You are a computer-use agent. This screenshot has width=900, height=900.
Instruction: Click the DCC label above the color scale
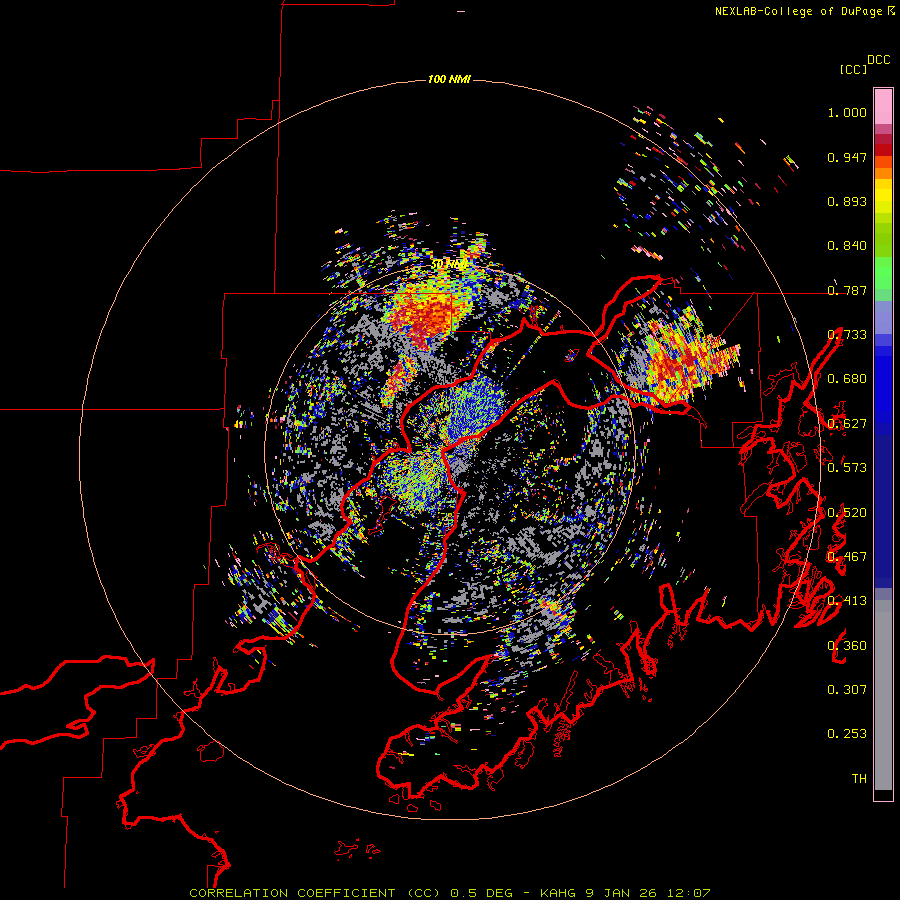[x=879, y=60]
